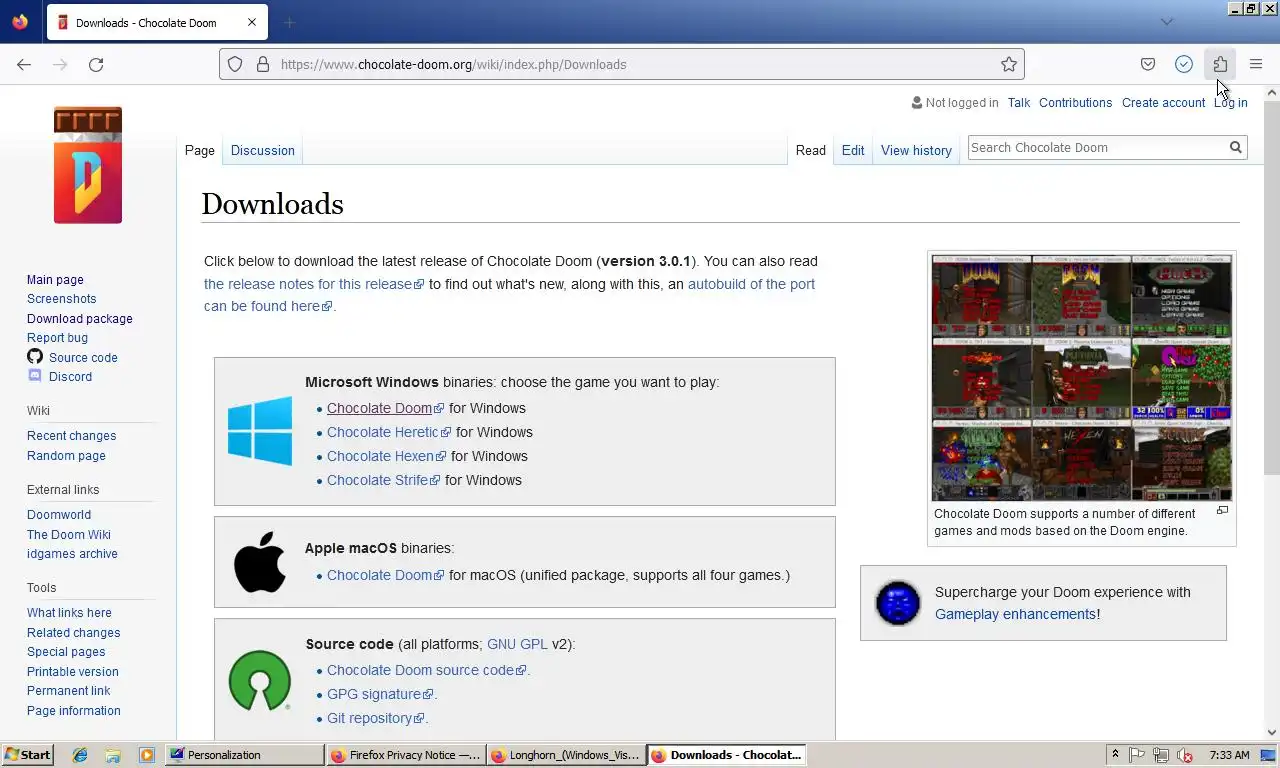Select the Read tab
The height and width of the screenshot is (768, 1280).
pos(811,150)
